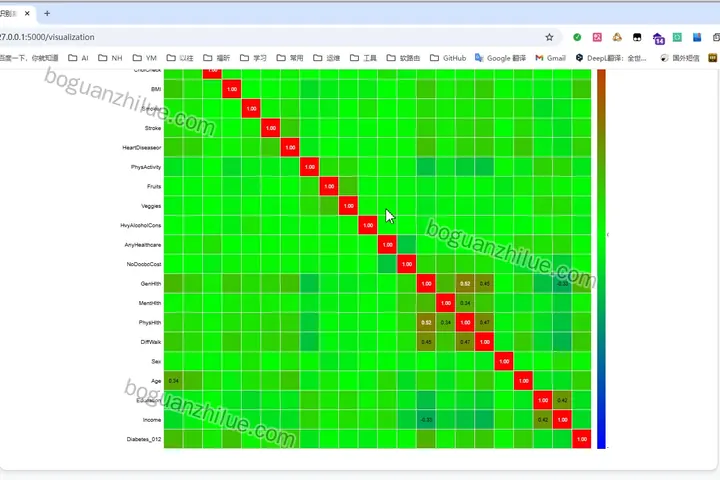Click the Sex diagonal 1.00 cell
Image resolution: width=720 pixels, height=480 pixels.
[x=504, y=361]
